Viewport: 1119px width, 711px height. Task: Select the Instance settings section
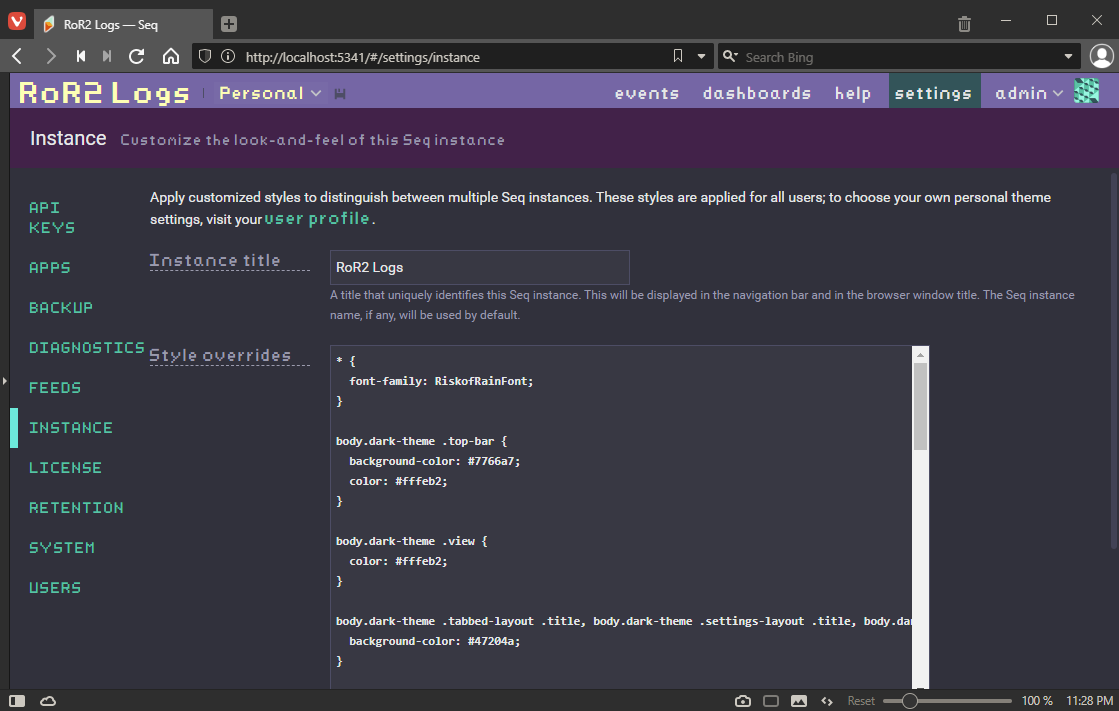[x=71, y=428]
